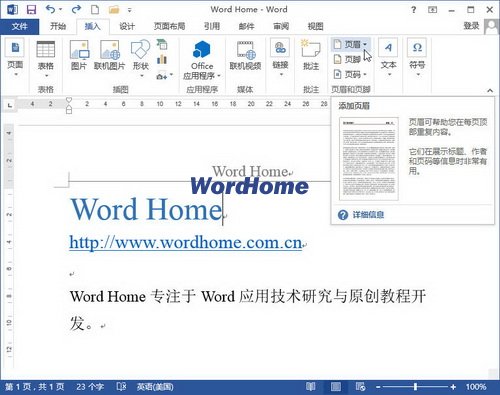Click the 英语(美国) language indicator
The image size is (500, 395).
[x=155, y=387]
